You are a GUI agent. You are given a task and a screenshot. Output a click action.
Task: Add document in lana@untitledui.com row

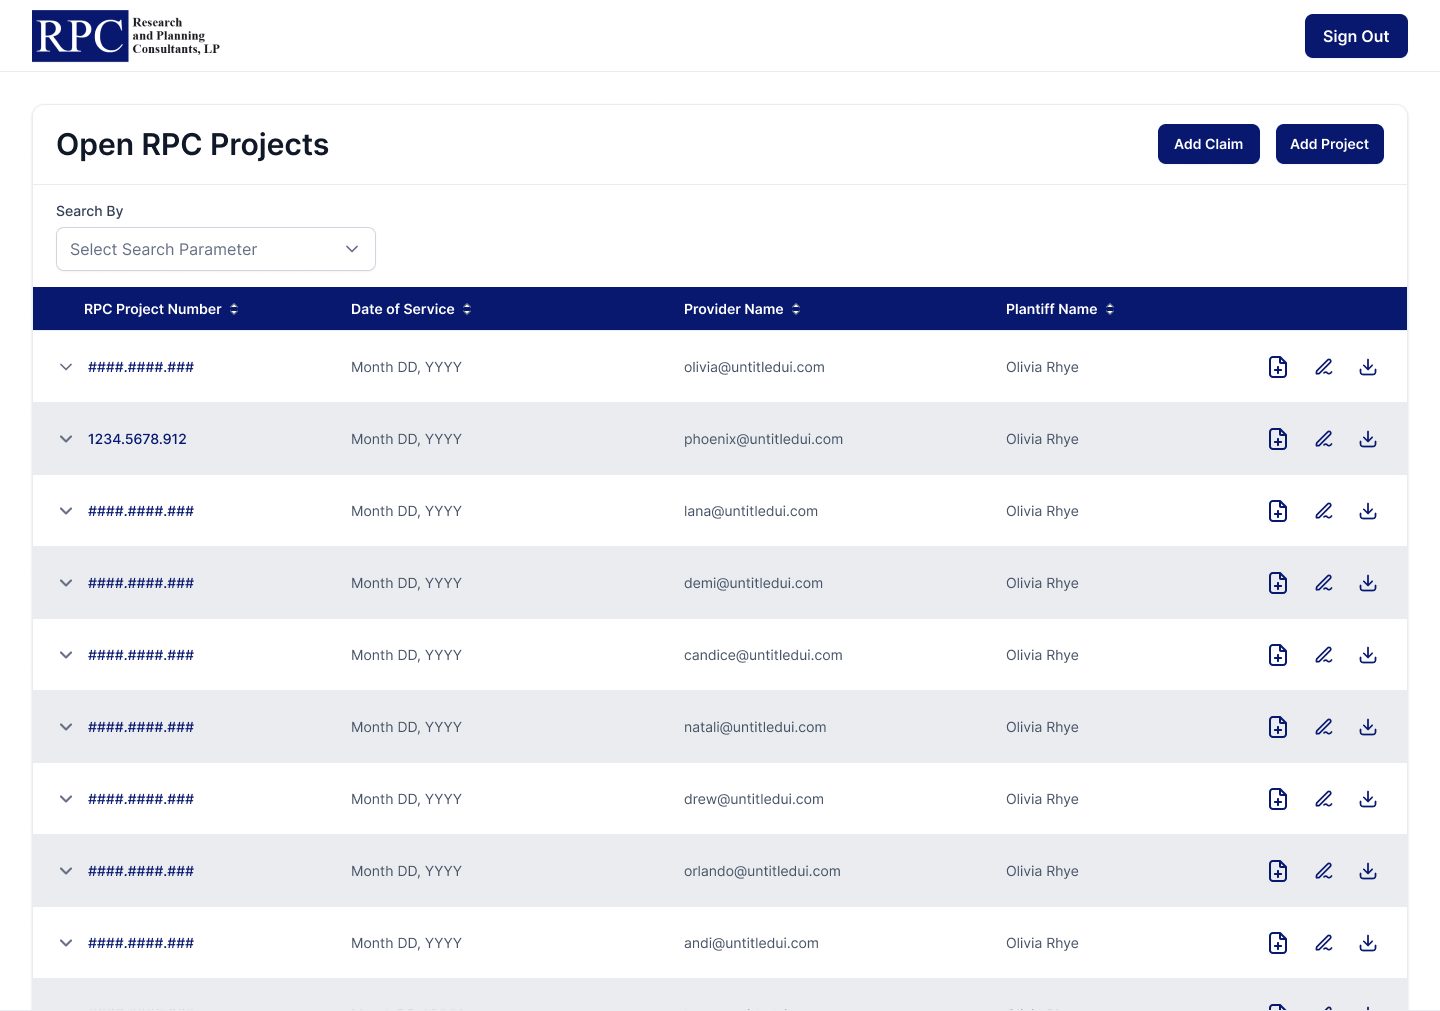pyautogui.click(x=1278, y=511)
